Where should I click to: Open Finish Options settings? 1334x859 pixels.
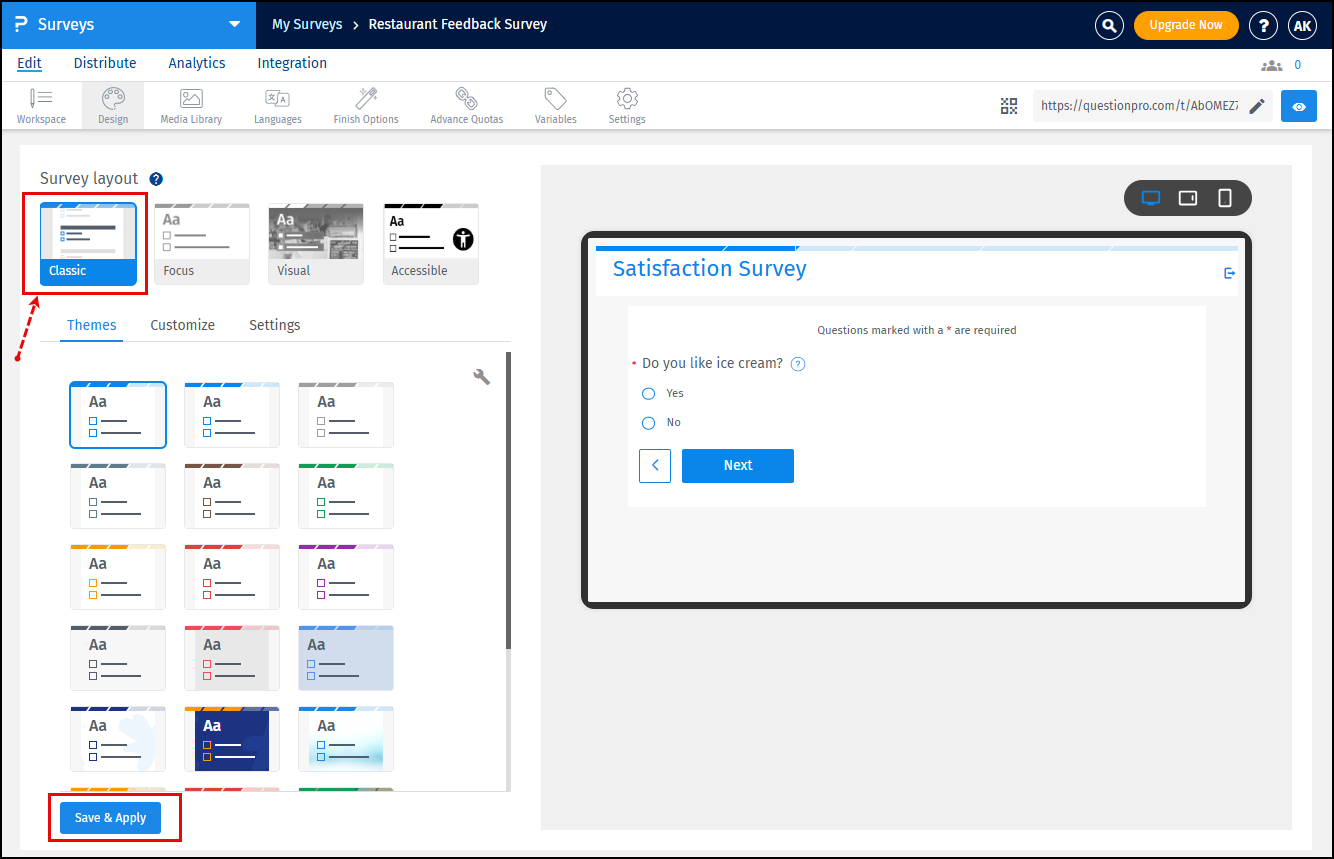(365, 105)
